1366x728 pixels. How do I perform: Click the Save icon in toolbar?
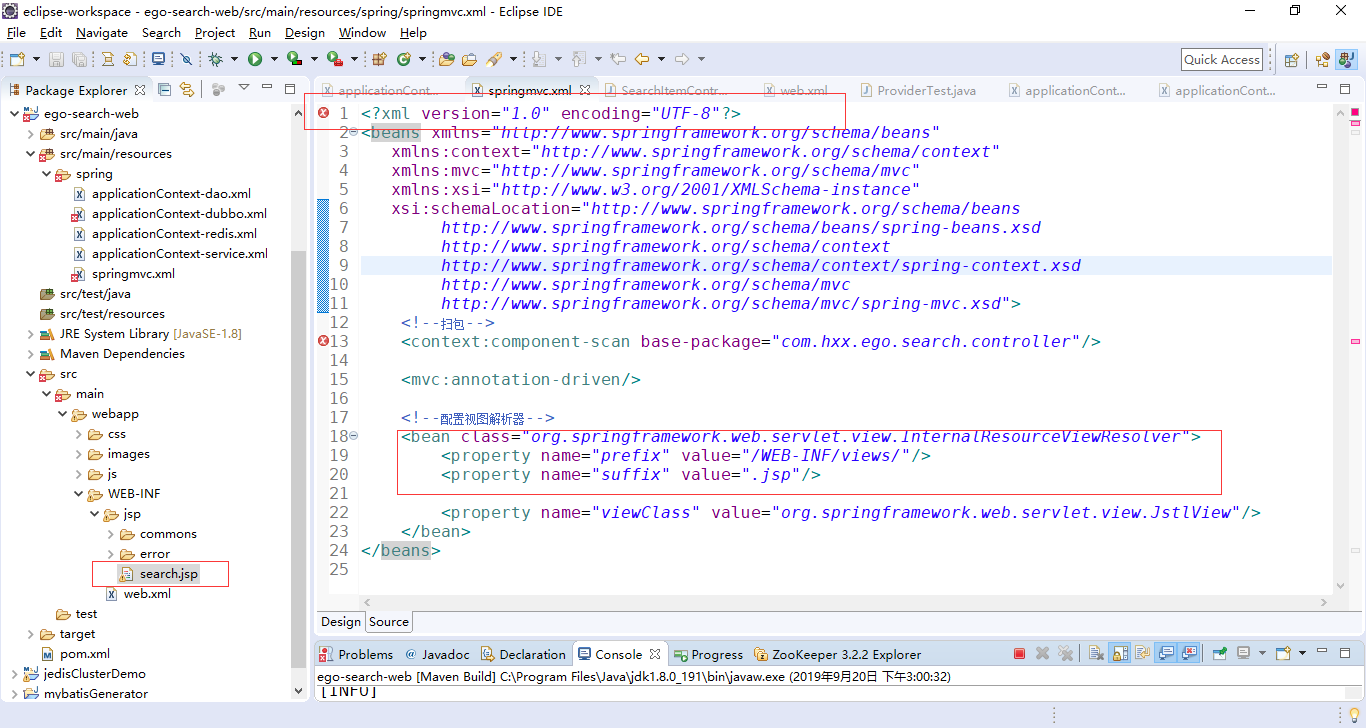[56, 59]
